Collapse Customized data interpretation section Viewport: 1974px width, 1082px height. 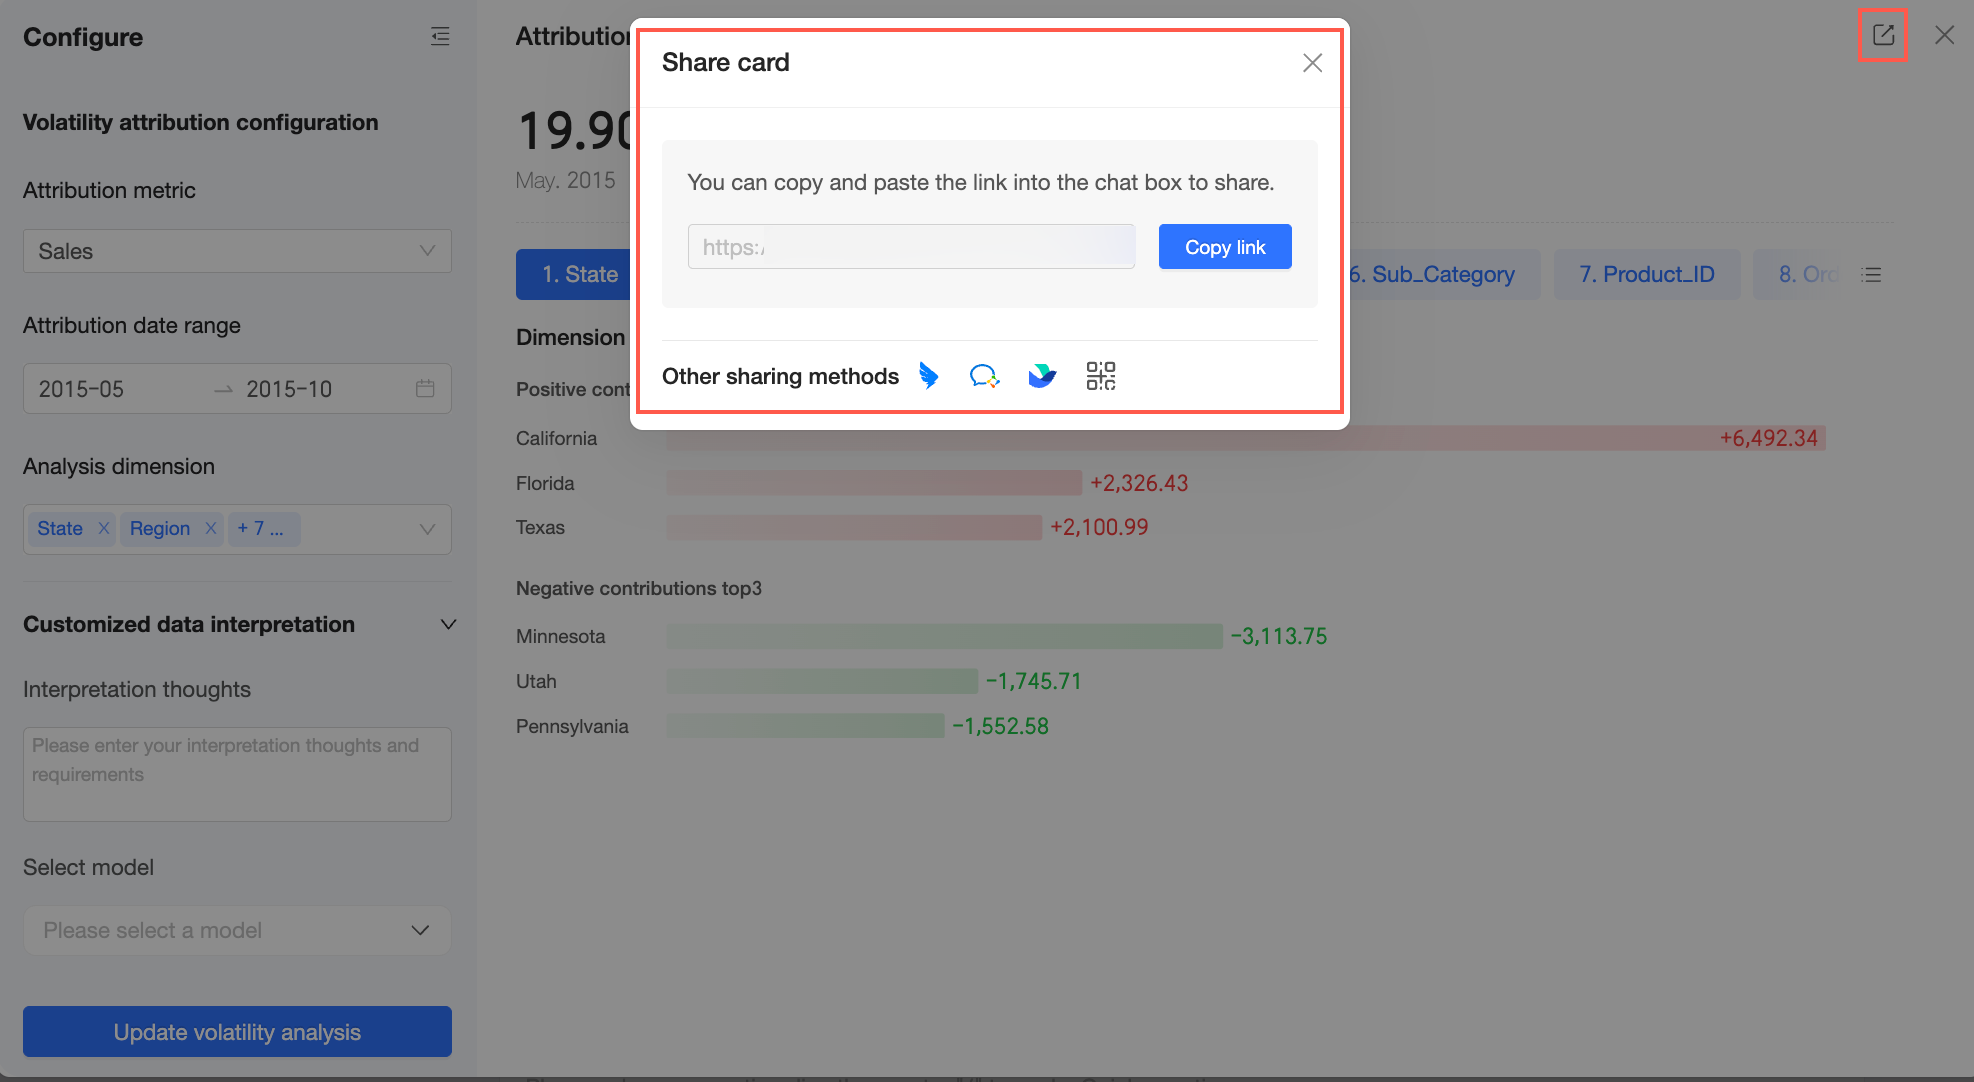point(448,624)
